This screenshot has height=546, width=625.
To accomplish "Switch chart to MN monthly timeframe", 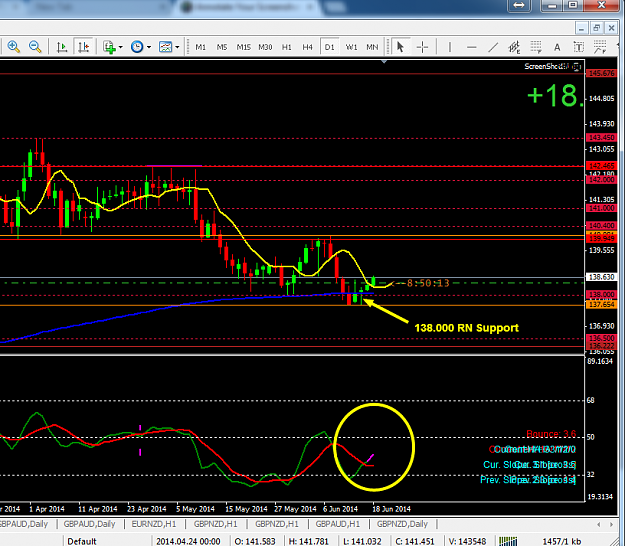I will (372, 47).
